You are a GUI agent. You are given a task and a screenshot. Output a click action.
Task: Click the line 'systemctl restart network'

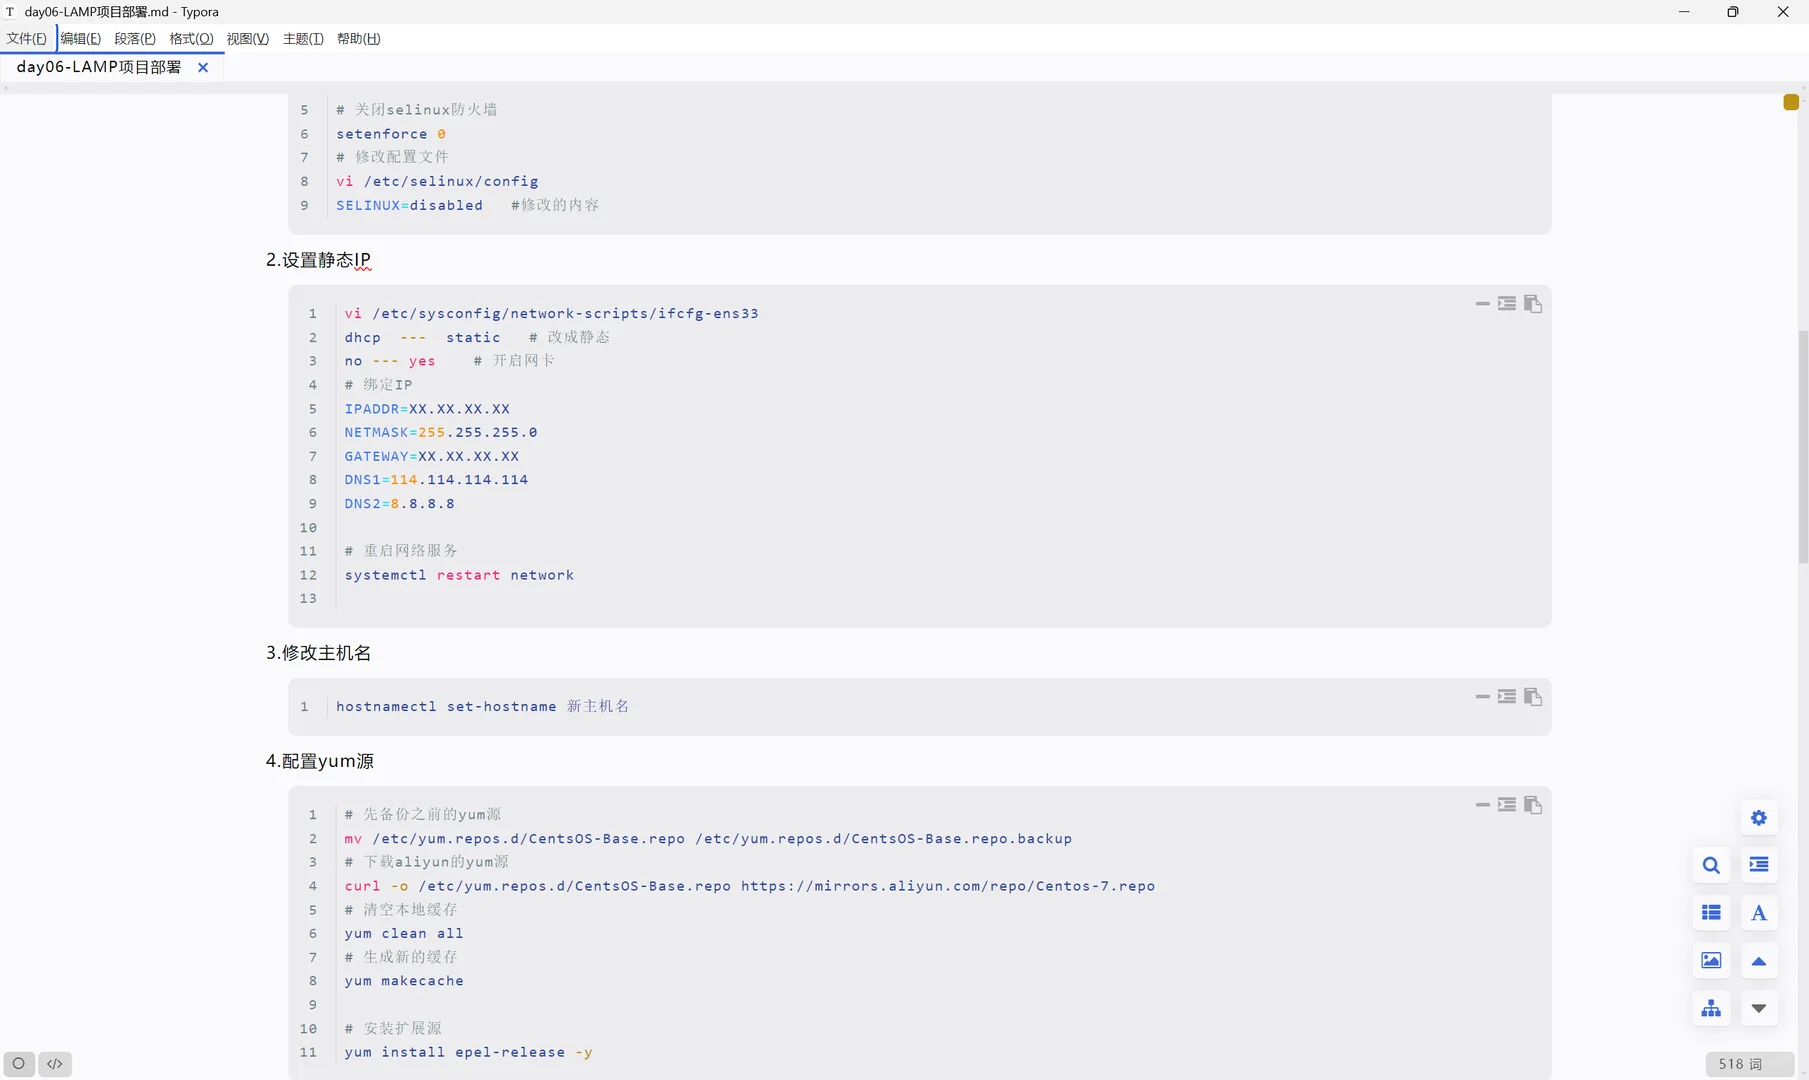[460, 575]
